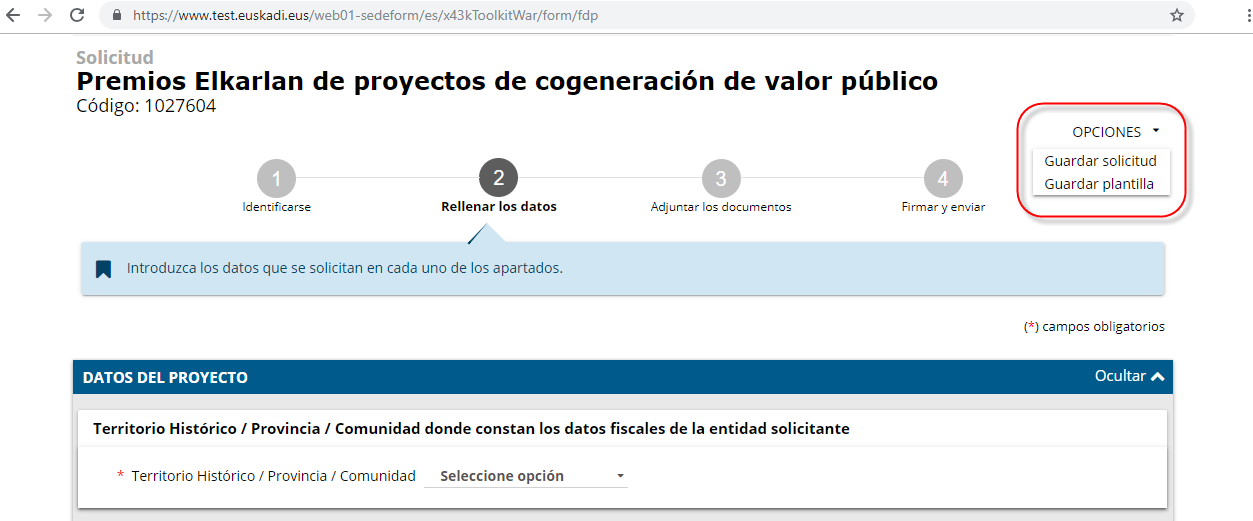The image size is (1253, 521).
Task: Click the padlock site security icon
Action: 117,16
